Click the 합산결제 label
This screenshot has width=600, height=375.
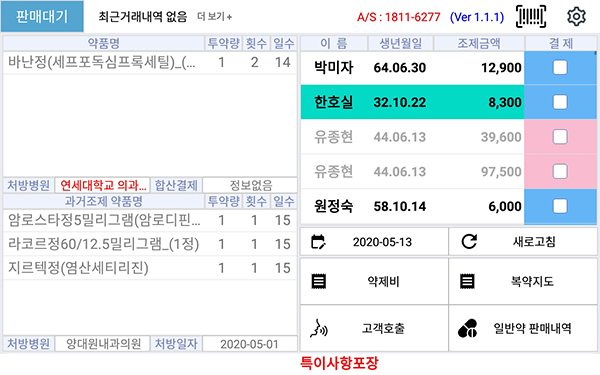click(176, 185)
